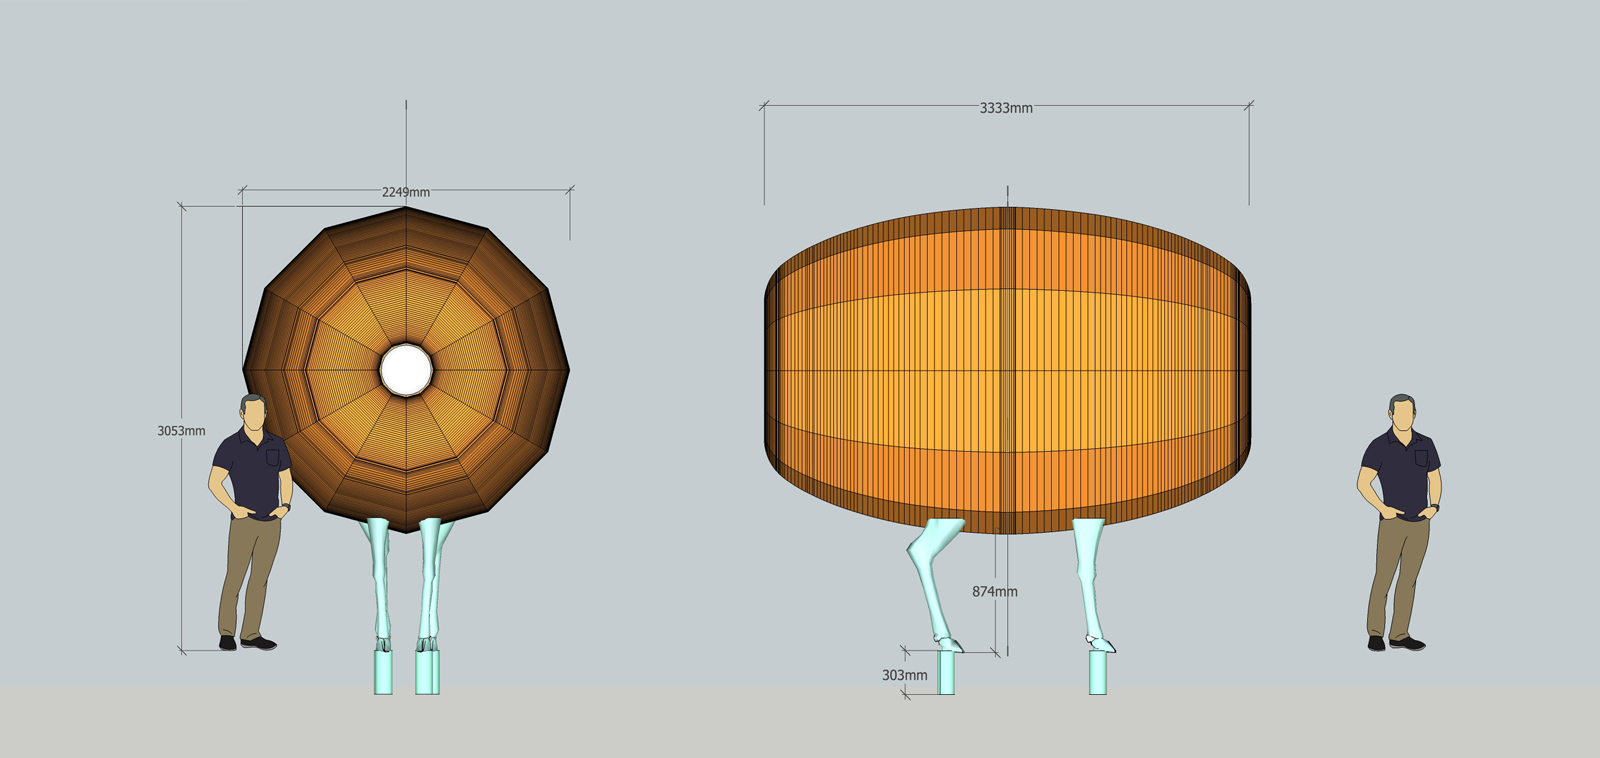Select the white circular hole in front view
Image resolution: width=1600 pixels, height=758 pixels.
(406, 369)
